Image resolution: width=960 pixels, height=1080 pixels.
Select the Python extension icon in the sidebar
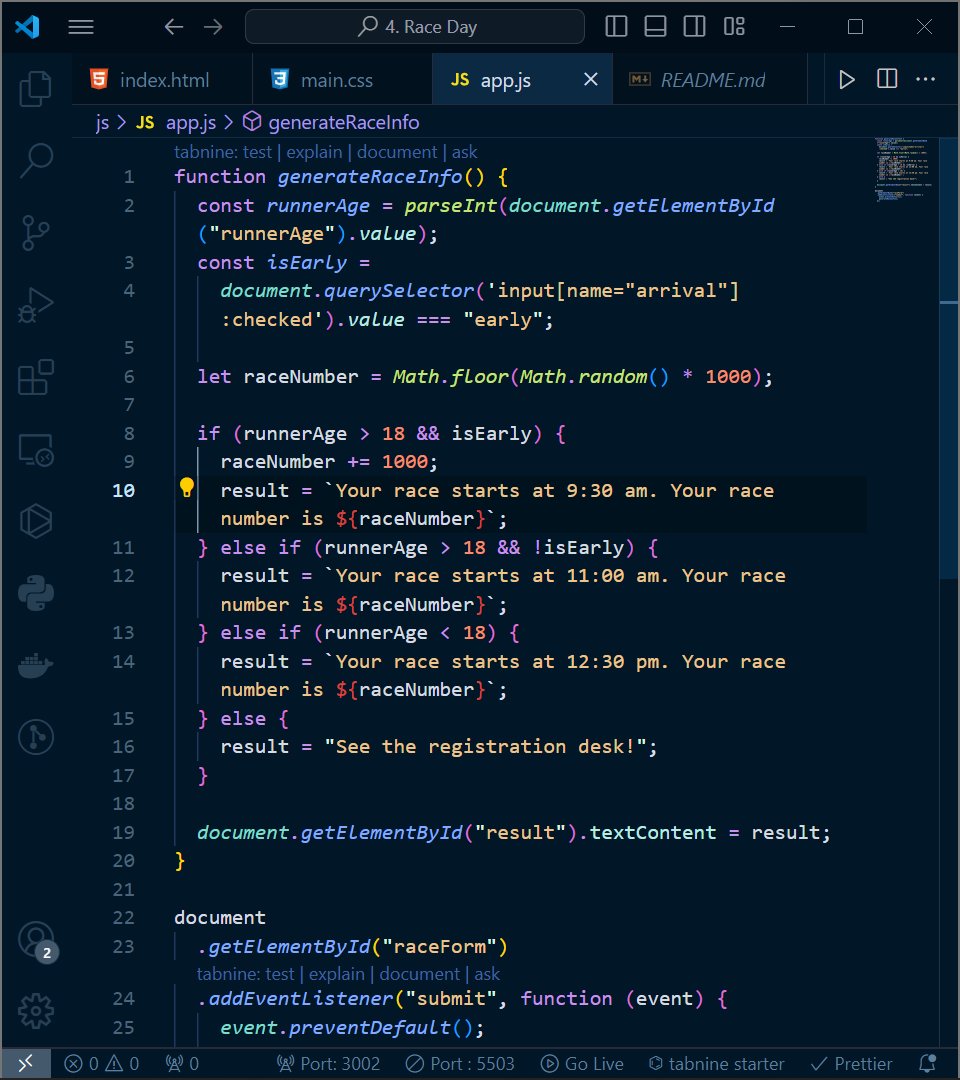tap(36, 593)
